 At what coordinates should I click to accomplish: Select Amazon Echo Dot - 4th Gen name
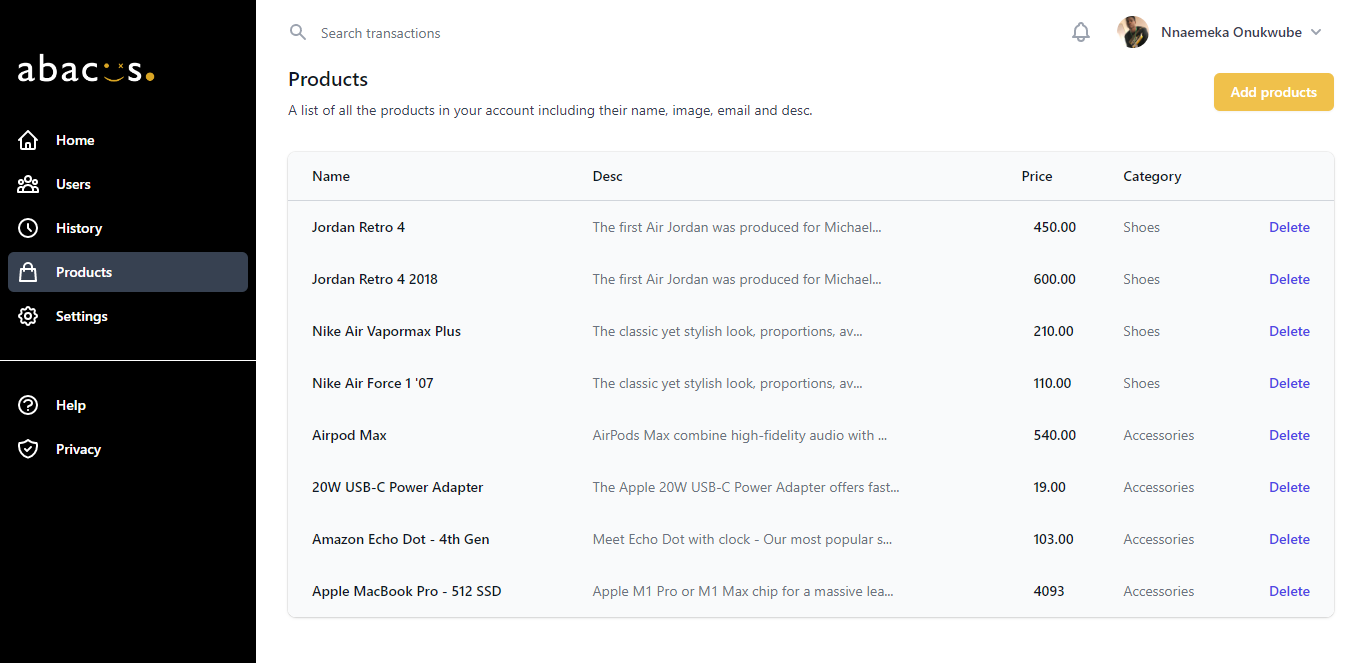tap(401, 539)
